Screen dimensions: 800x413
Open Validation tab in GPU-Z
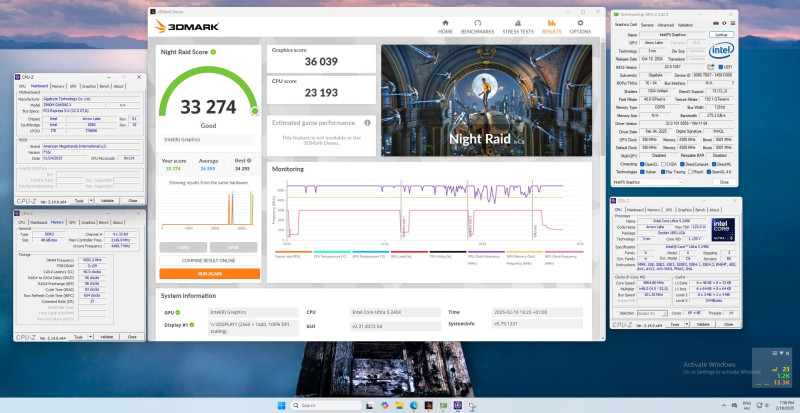click(685, 25)
